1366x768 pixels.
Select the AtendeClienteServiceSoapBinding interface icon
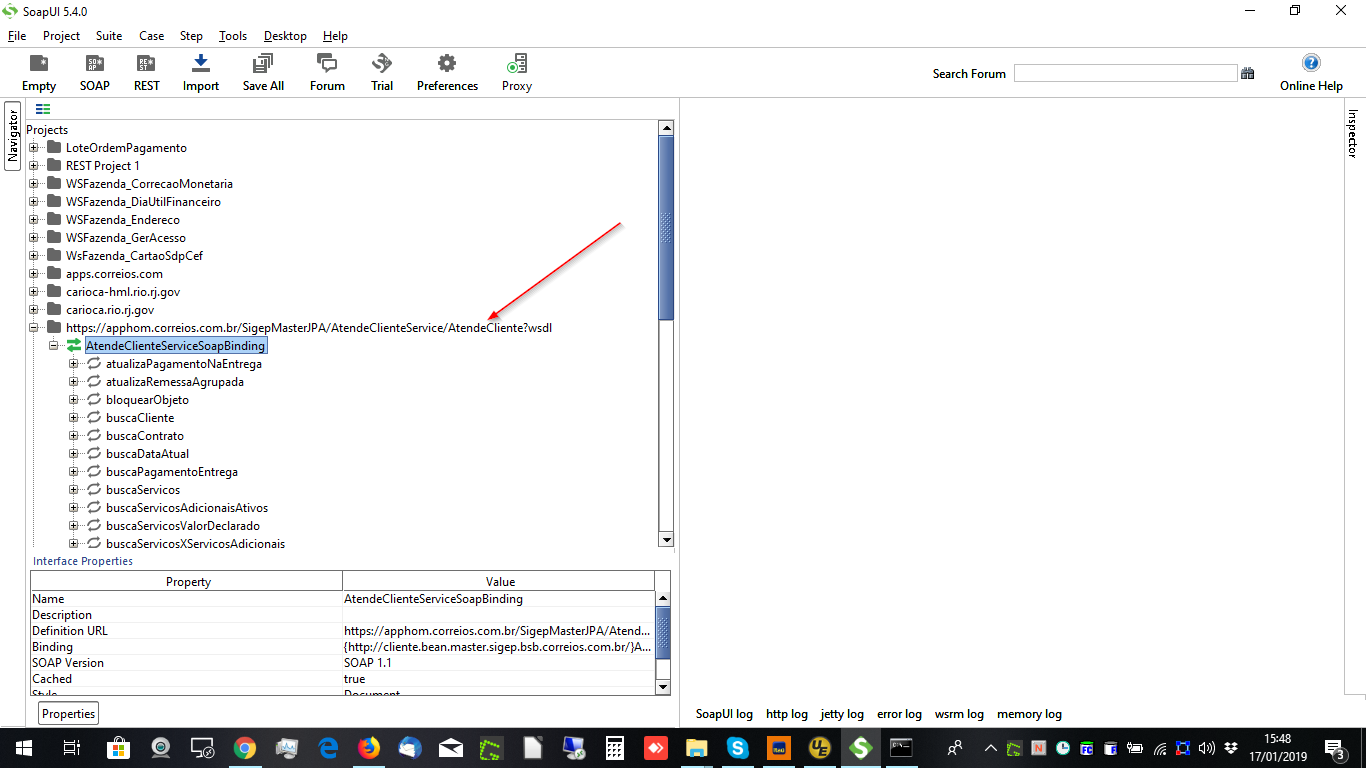click(74, 346)
